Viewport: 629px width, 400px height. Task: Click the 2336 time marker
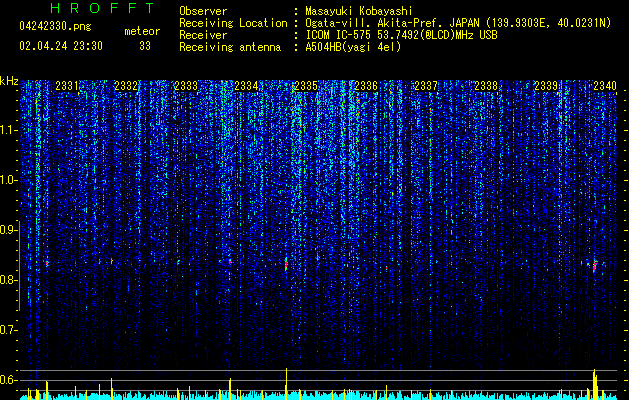(366, 86)
